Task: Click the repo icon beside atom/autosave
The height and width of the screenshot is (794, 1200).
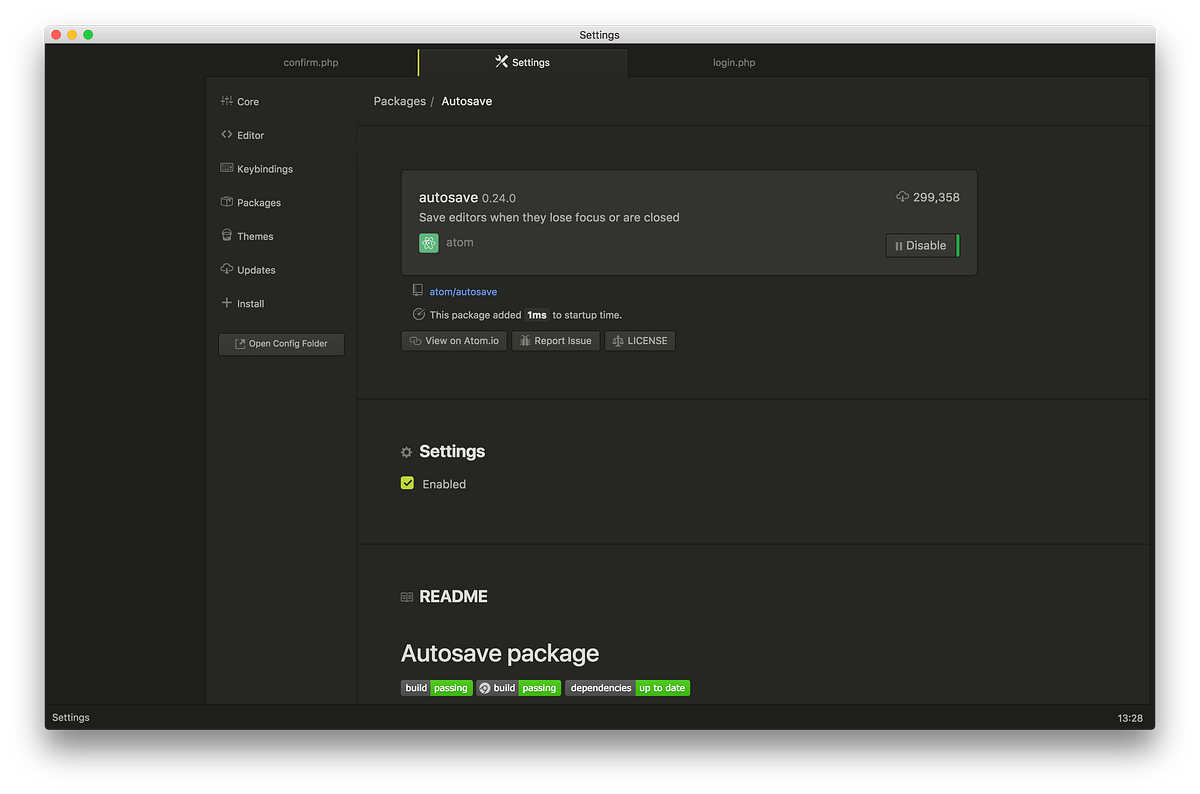Action: tap(418, 290)
